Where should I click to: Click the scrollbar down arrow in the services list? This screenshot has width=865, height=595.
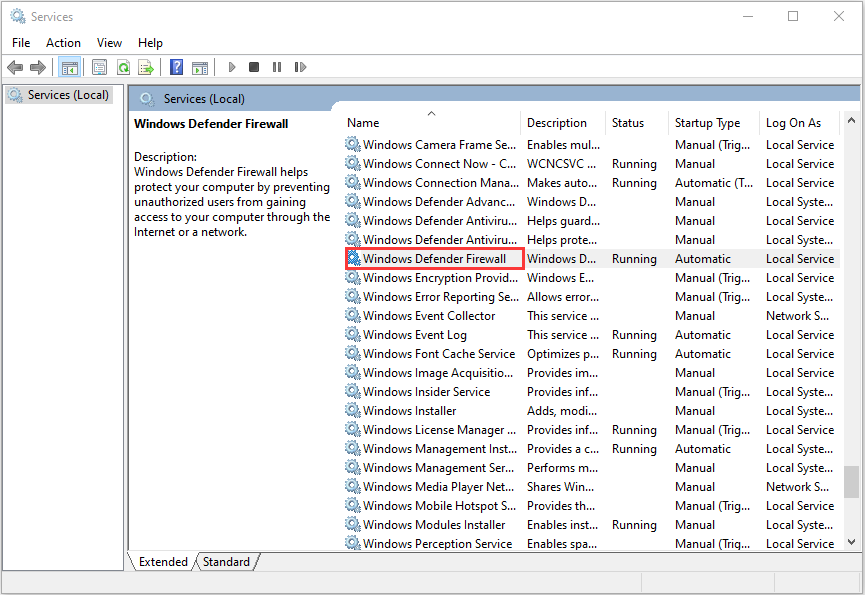point(851,542)
